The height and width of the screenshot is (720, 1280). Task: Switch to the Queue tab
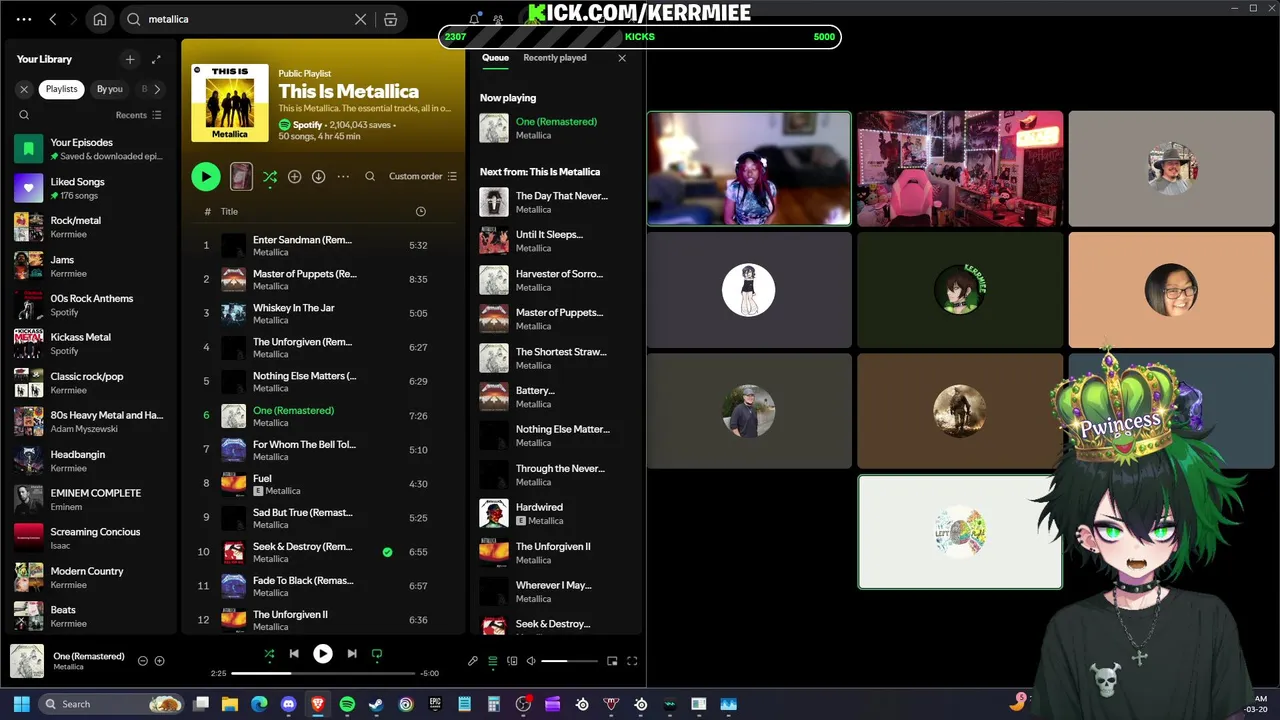[x=495, y=58]
